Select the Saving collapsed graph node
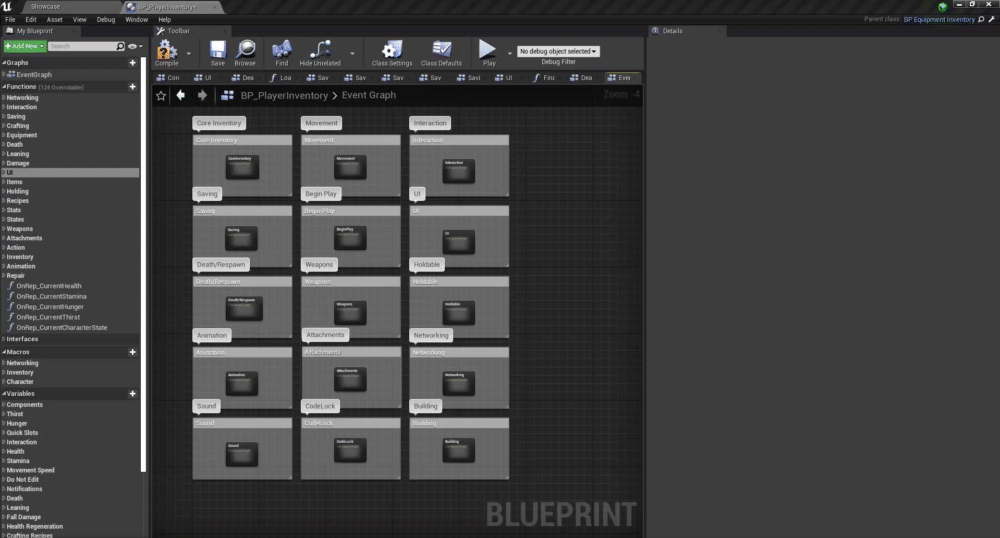Image resolution: width=1000 pixels, height=538 pixels. tap(241, 238)
